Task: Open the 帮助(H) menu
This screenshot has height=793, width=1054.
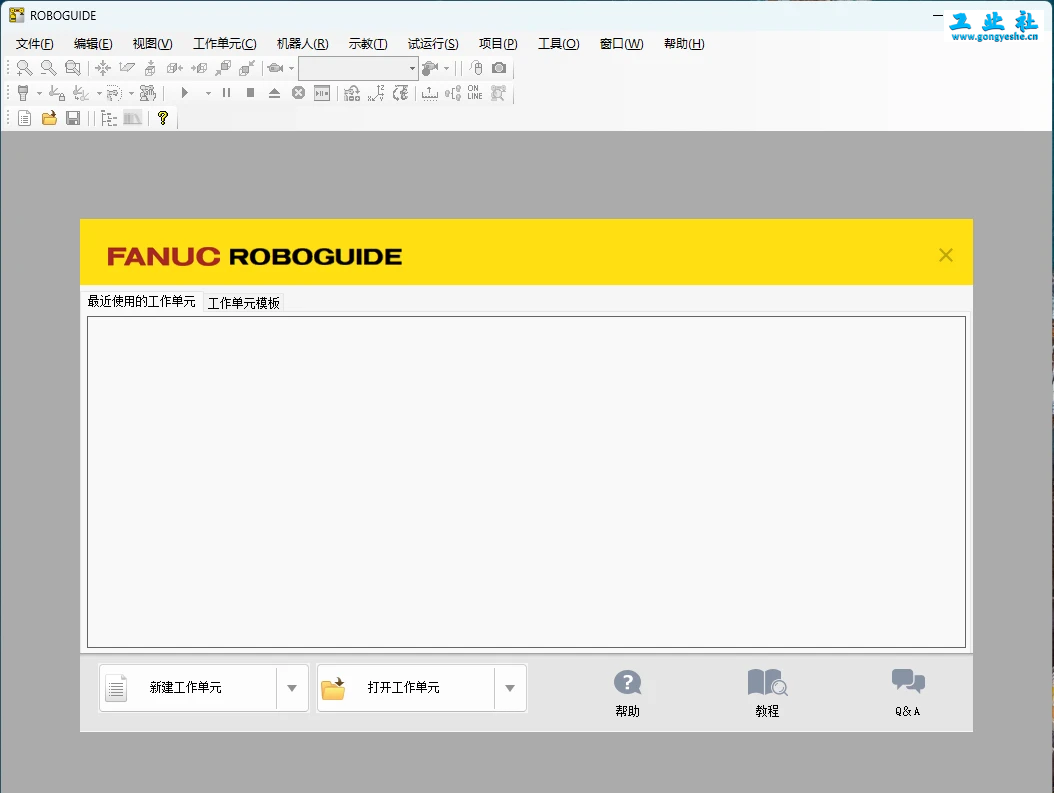Action: point(684,44)
